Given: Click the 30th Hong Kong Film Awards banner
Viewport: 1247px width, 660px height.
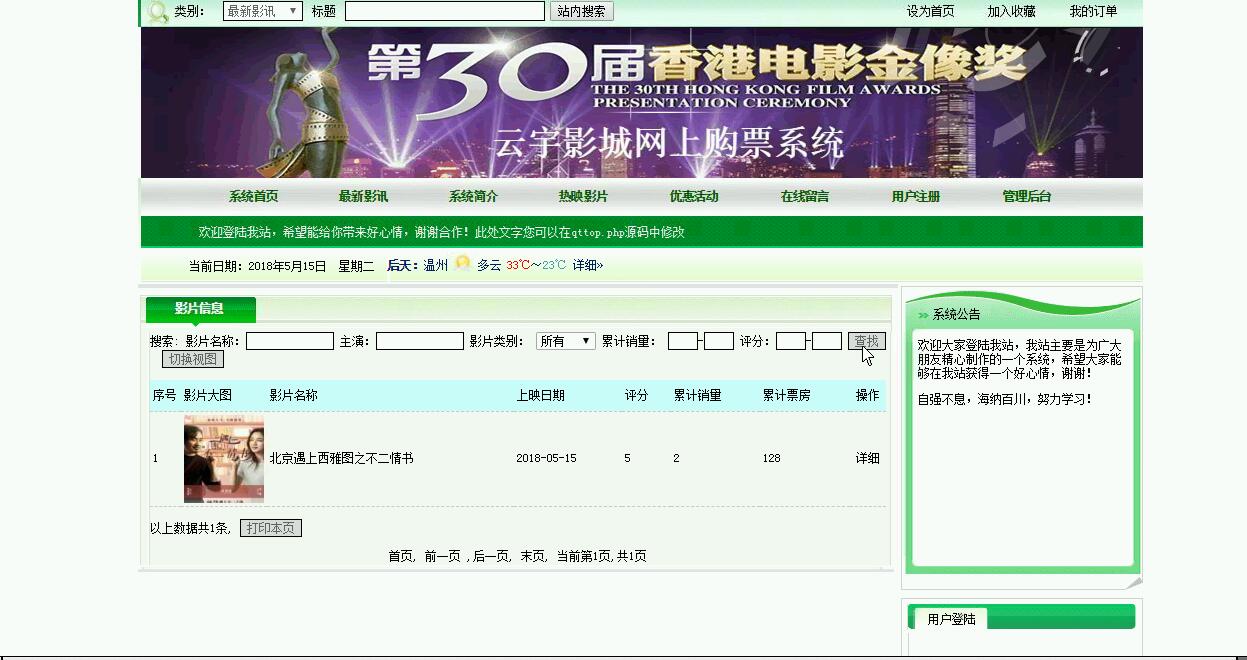Looking at the screenshot, I should (x=641, y=103).
